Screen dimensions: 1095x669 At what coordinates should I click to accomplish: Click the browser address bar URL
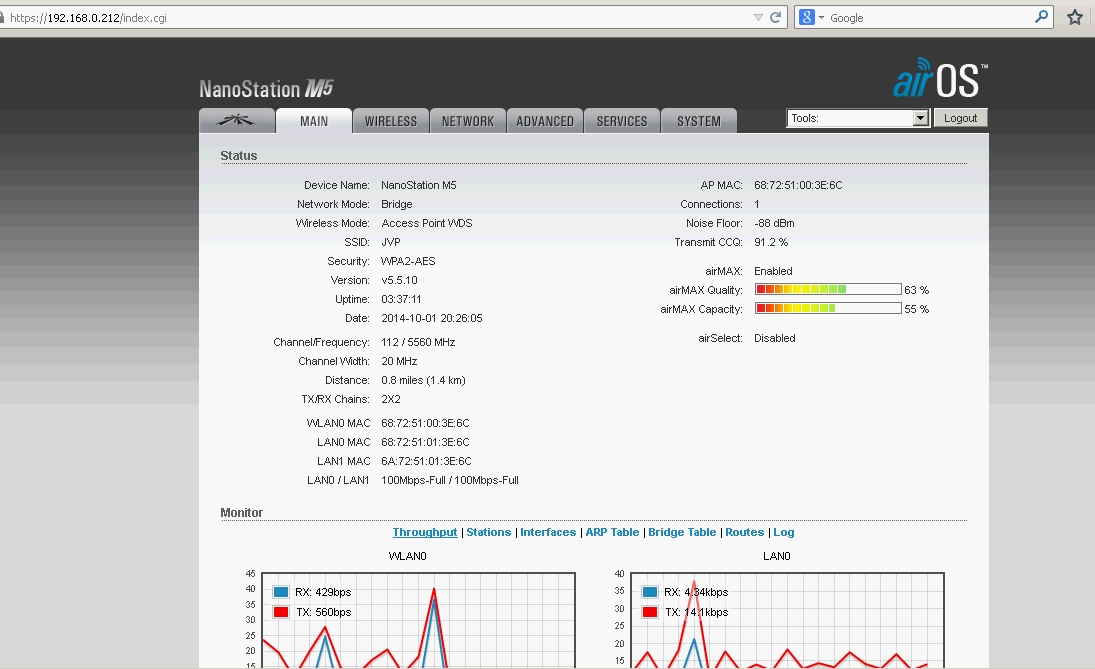point(89,17)
